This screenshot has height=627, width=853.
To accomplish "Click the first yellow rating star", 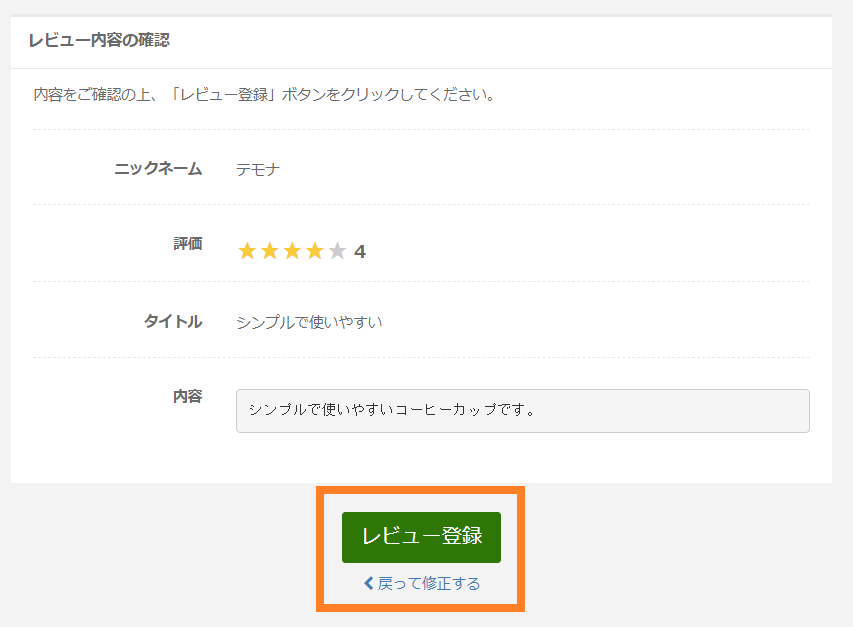I will (x=248, y=251).
